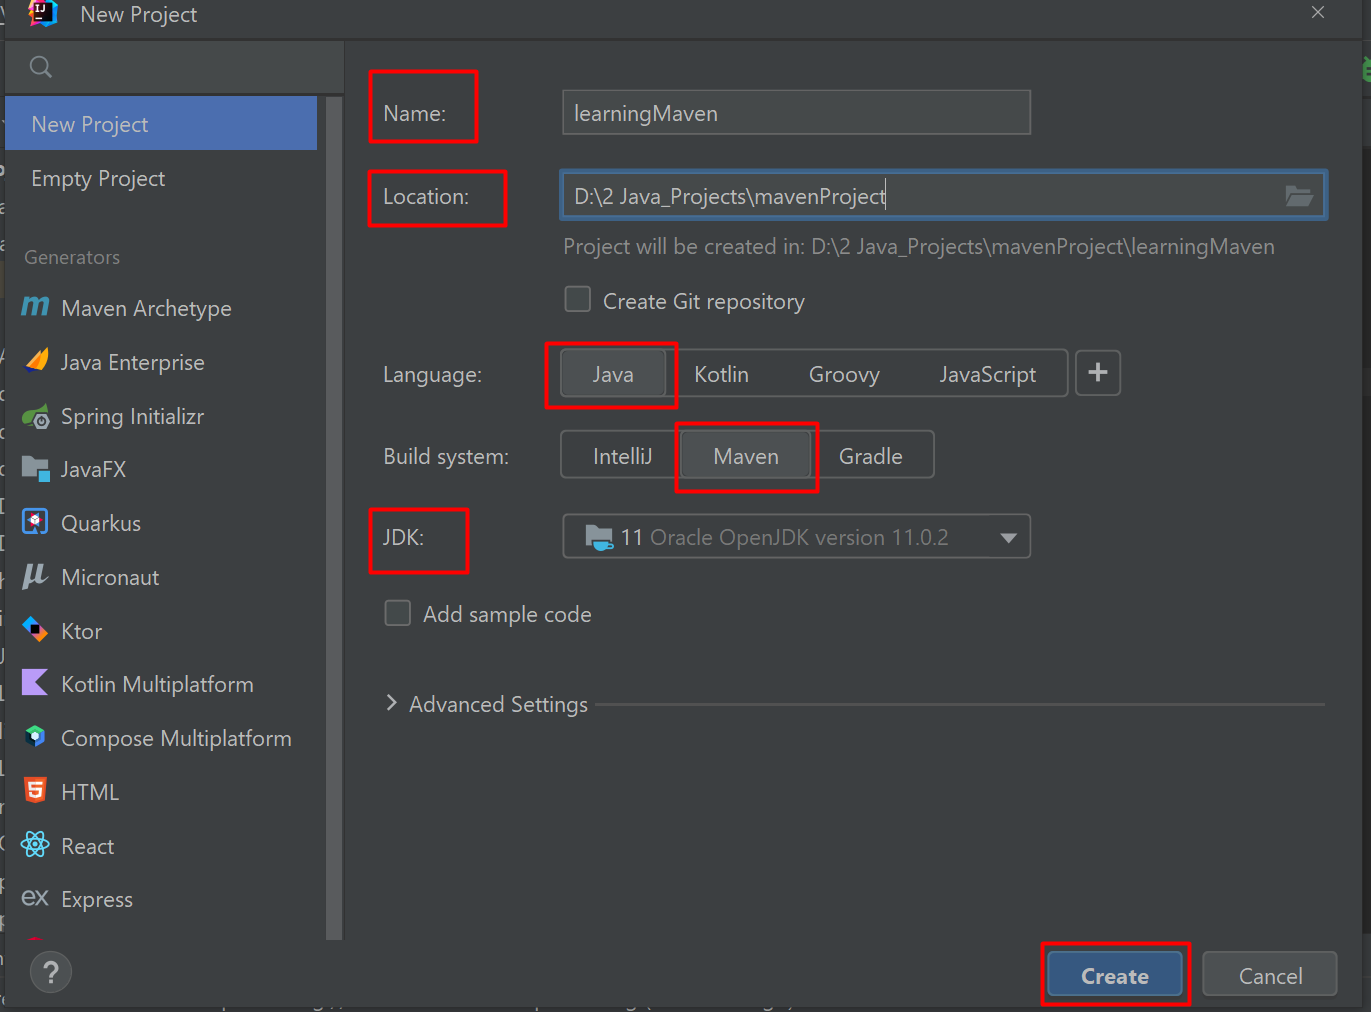Switch to the Empty Project tab

click(97, 179)
